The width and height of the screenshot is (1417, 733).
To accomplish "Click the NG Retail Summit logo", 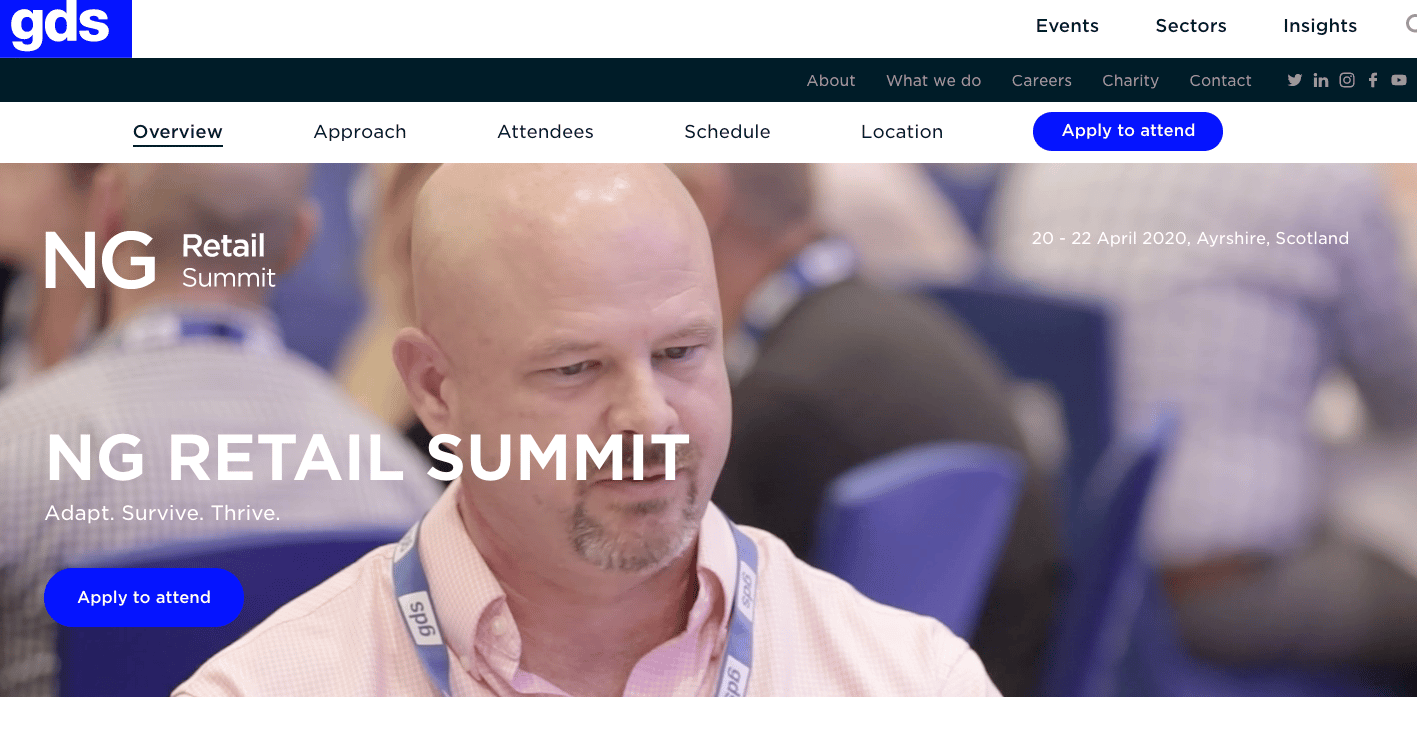I will click(160, 260).
